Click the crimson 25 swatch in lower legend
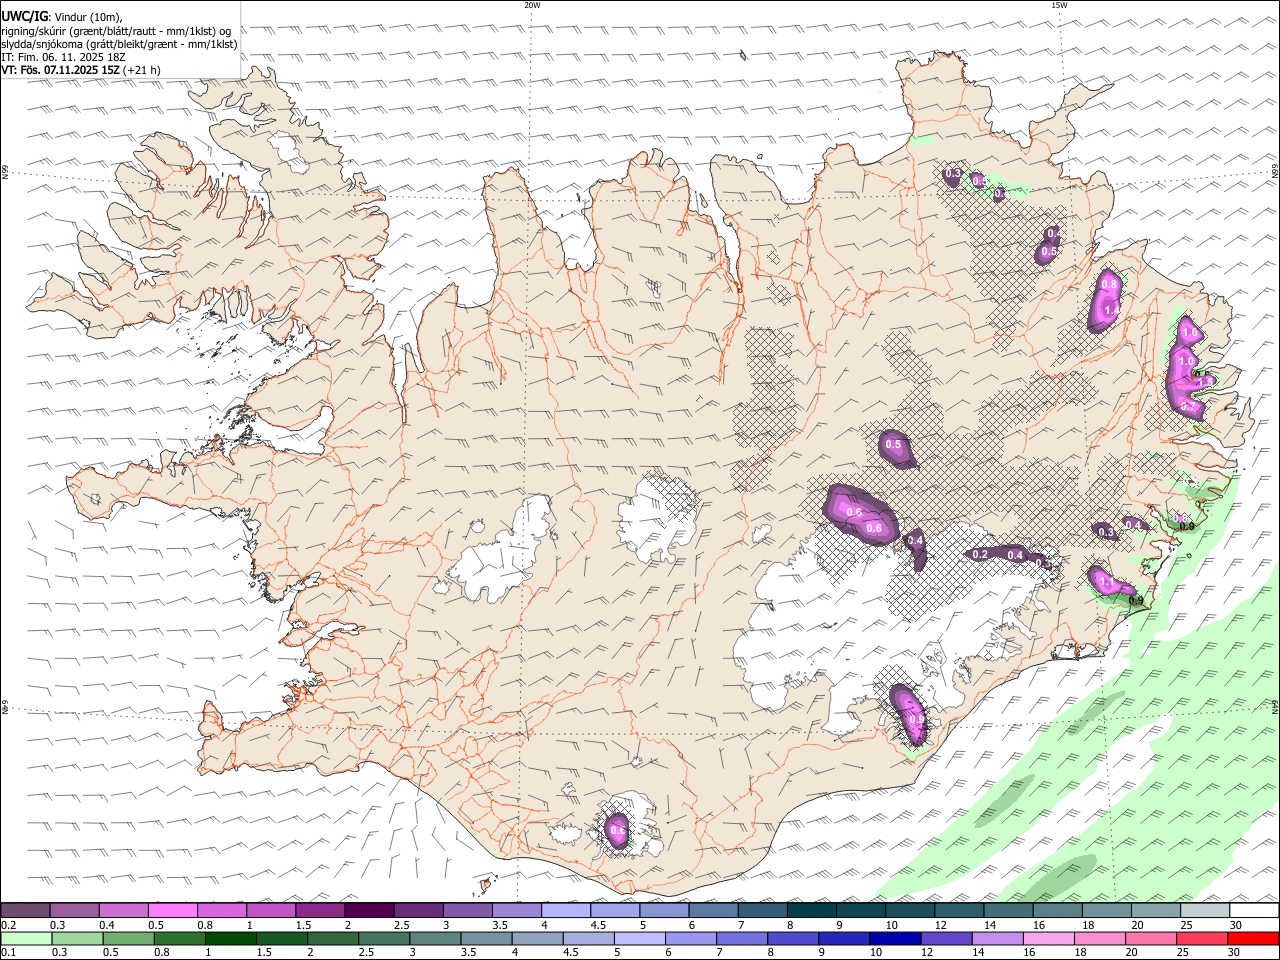Image resolution: width=1280 pixels, height=960 pixels. click(x=1202, y=939)
